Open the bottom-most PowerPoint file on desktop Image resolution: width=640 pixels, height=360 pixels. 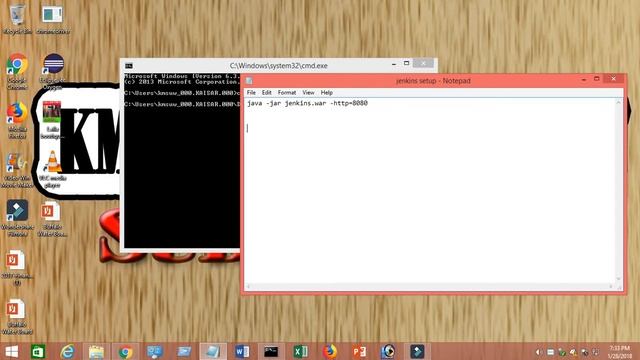click(x=16, y=316)
